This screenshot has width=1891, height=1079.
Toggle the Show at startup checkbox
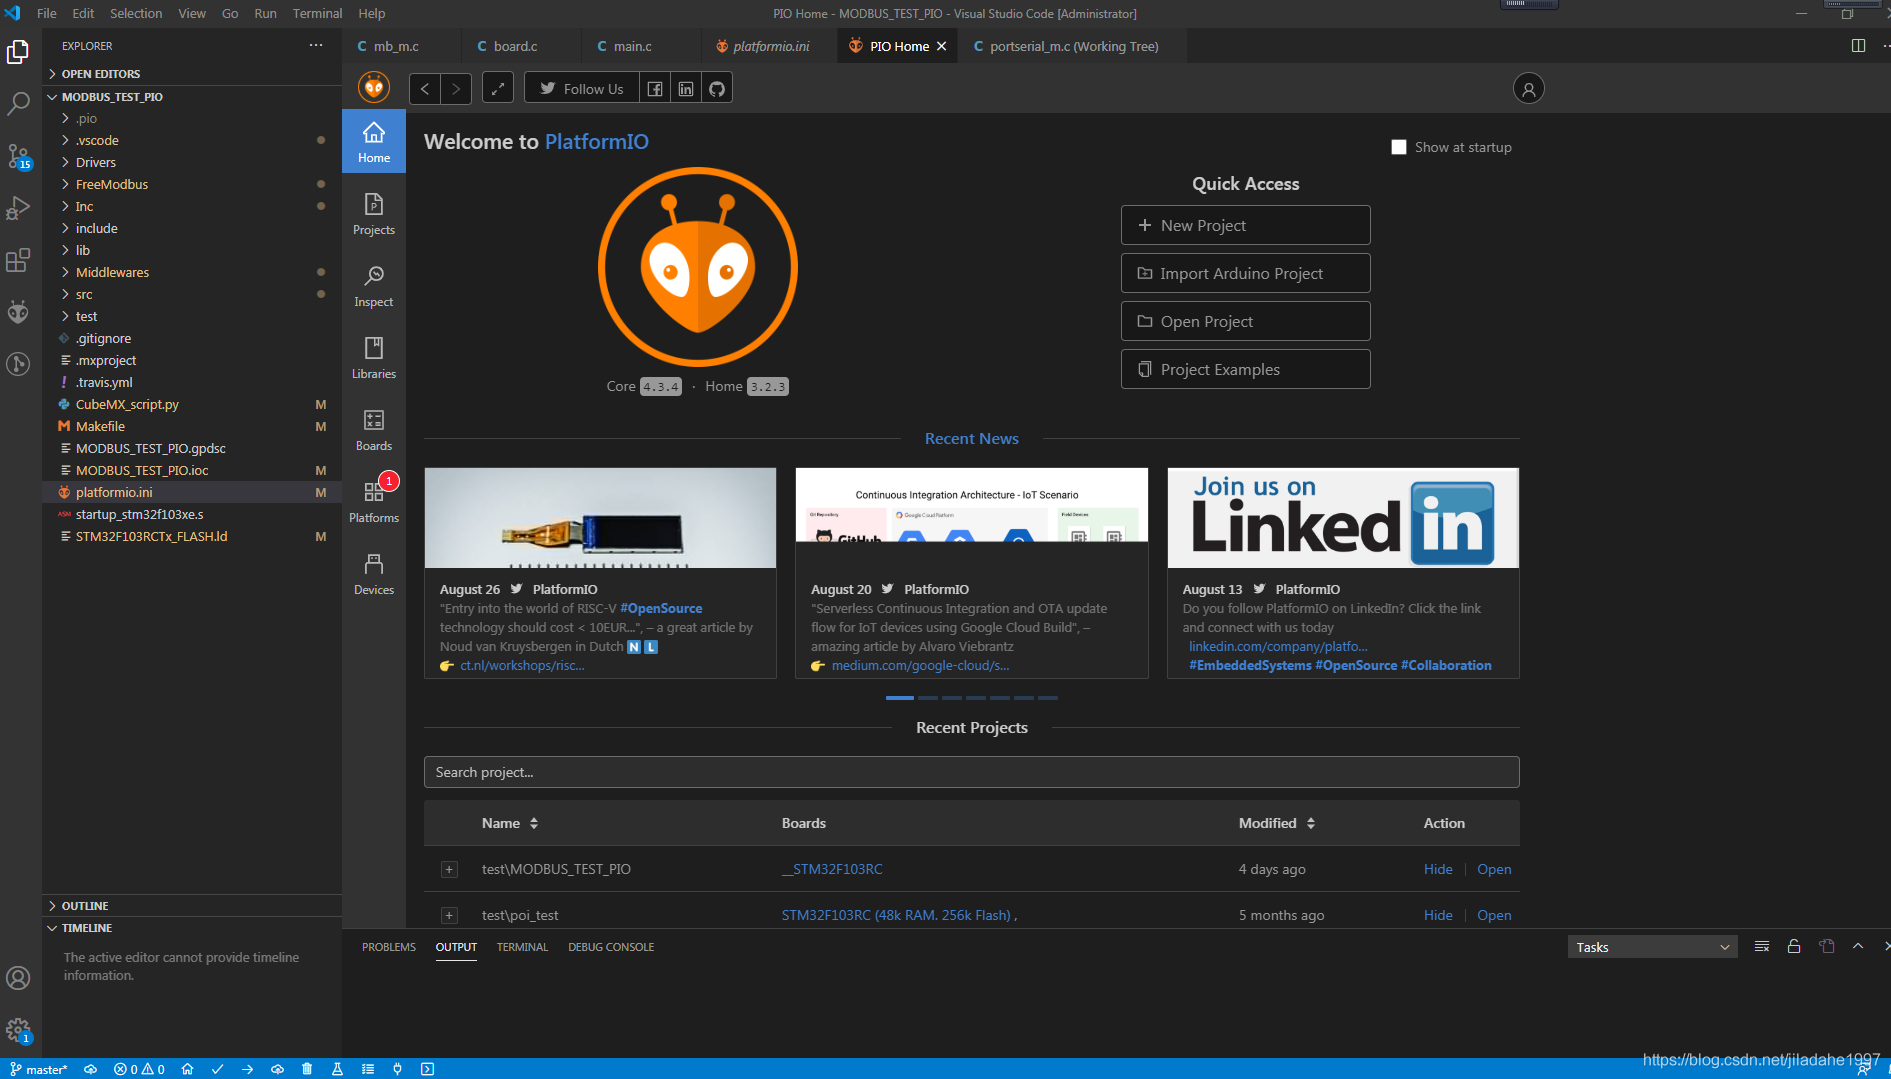pos(1399,147)
